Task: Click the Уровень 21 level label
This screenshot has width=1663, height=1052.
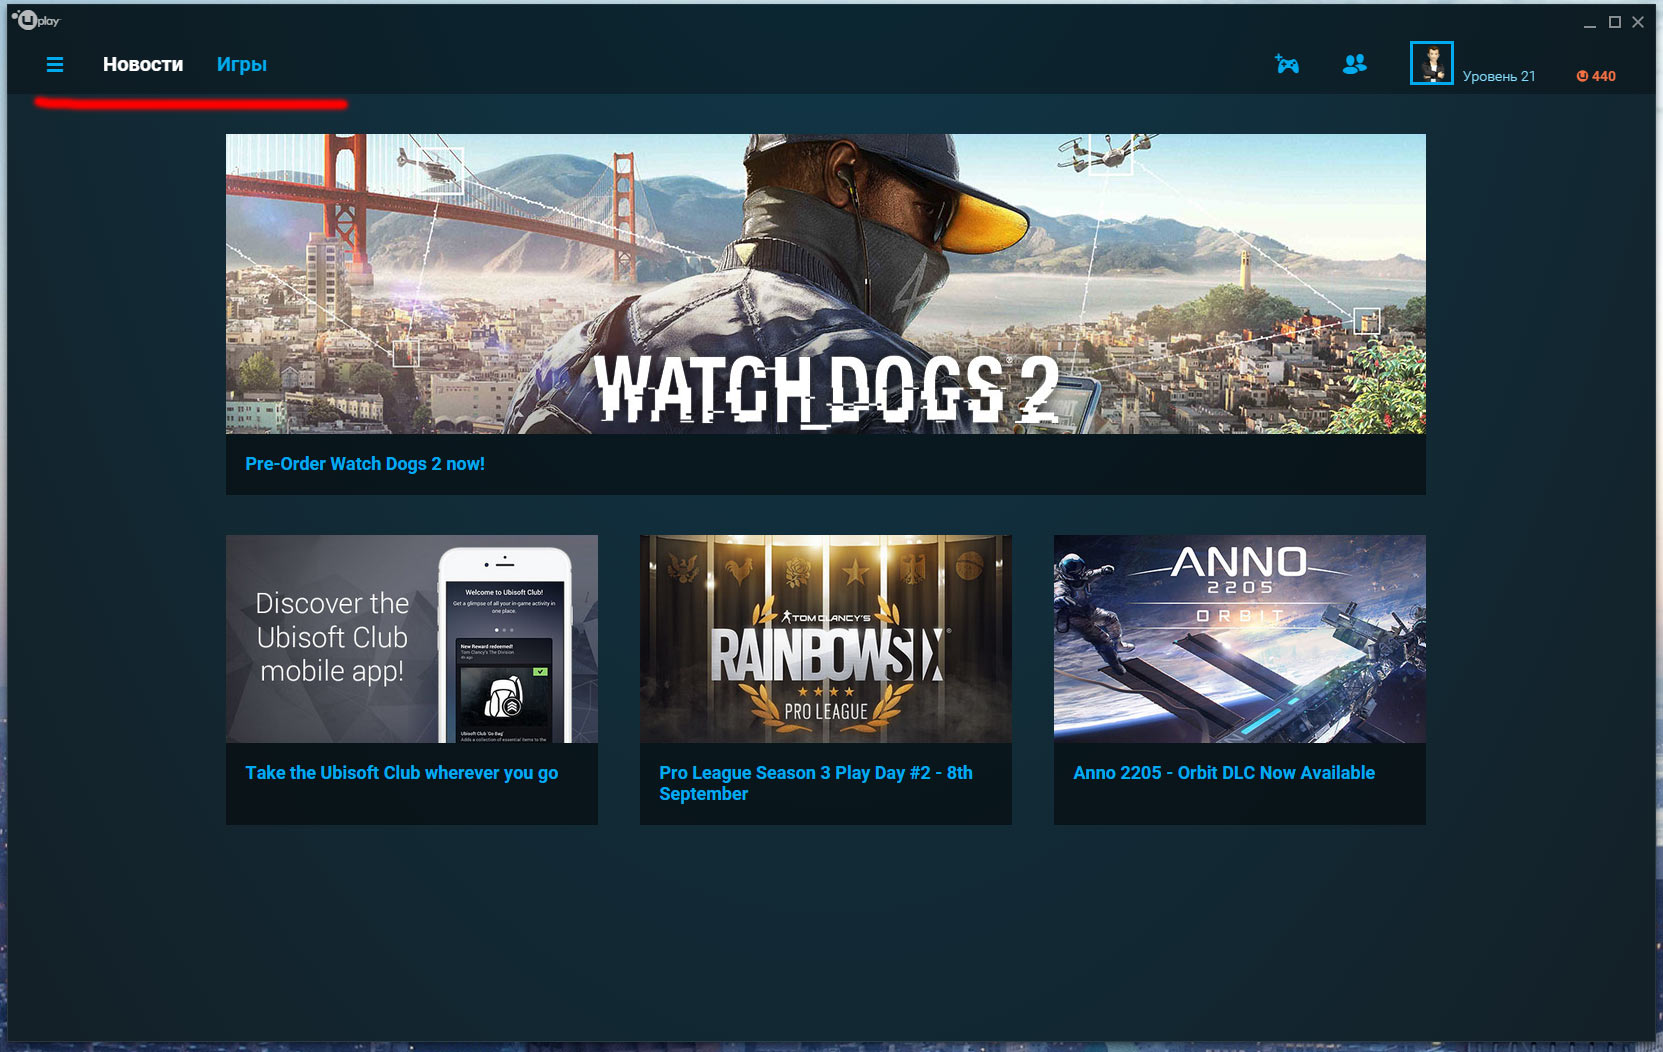Action: 1499,76
